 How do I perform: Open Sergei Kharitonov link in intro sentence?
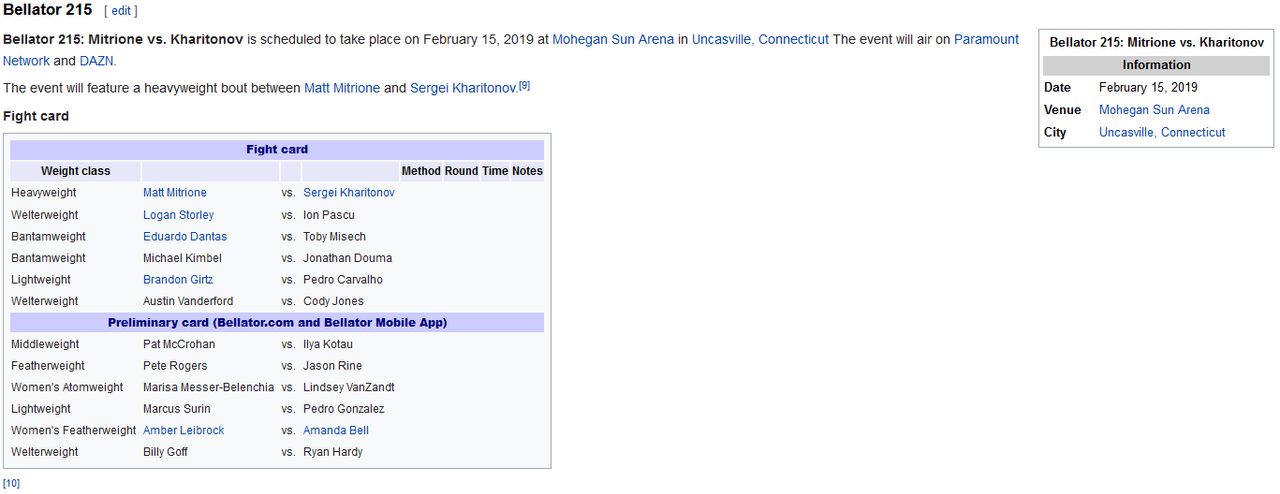click(x=463, y=88)
